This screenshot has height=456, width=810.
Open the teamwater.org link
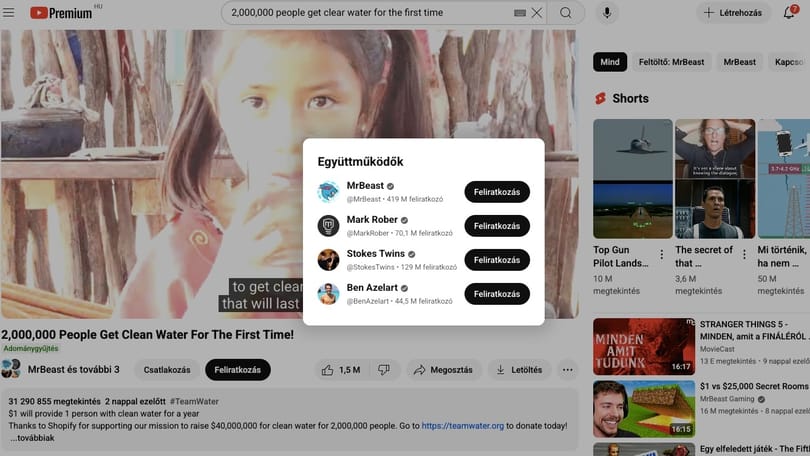(x=462, y=426)
